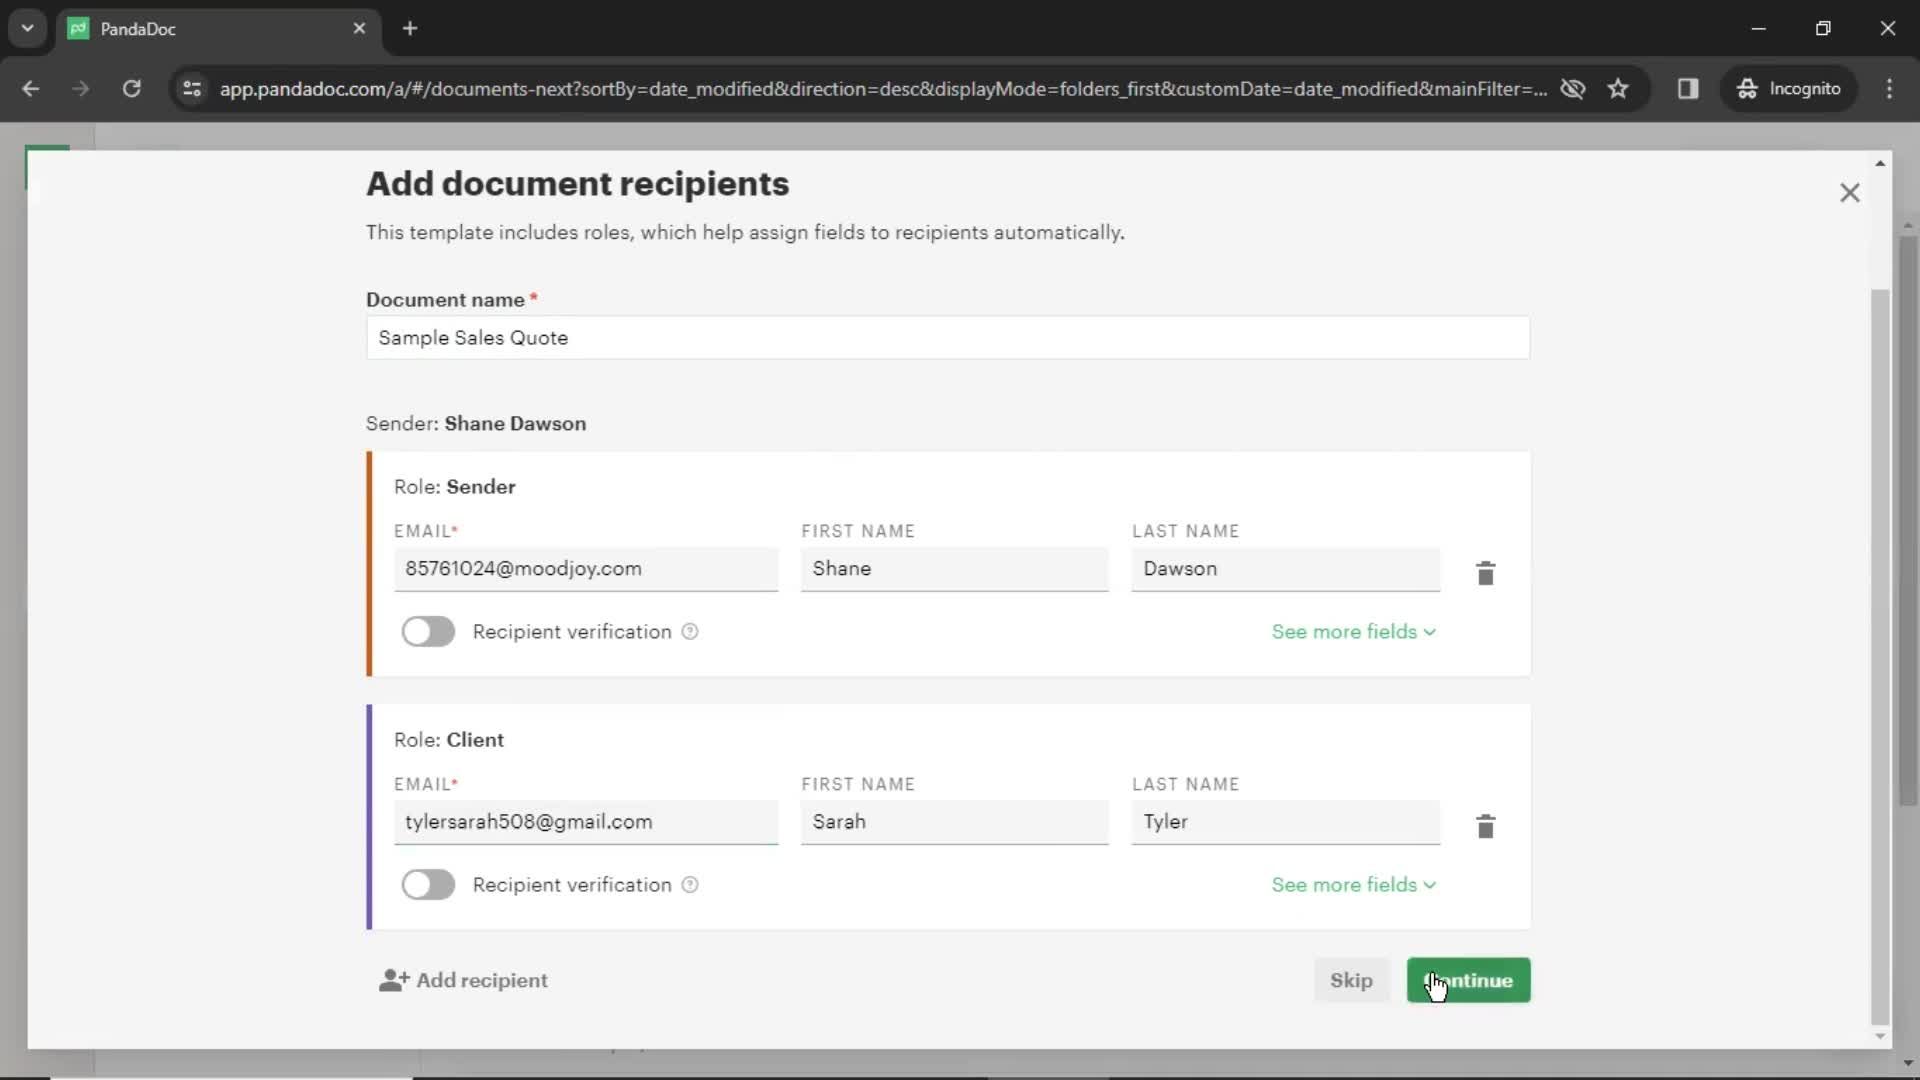Toggle Recipient verification for Sender role

point(429,630)
